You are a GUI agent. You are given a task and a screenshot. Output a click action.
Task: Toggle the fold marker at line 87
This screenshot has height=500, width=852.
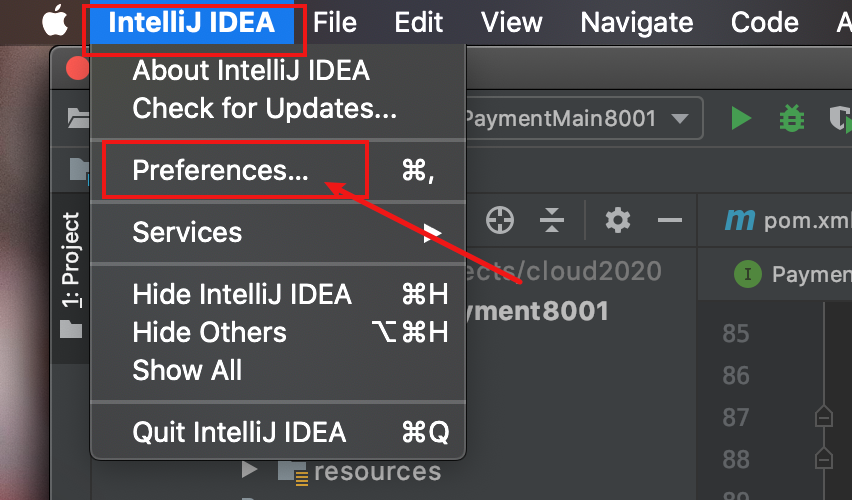click(x=824, y=416)
